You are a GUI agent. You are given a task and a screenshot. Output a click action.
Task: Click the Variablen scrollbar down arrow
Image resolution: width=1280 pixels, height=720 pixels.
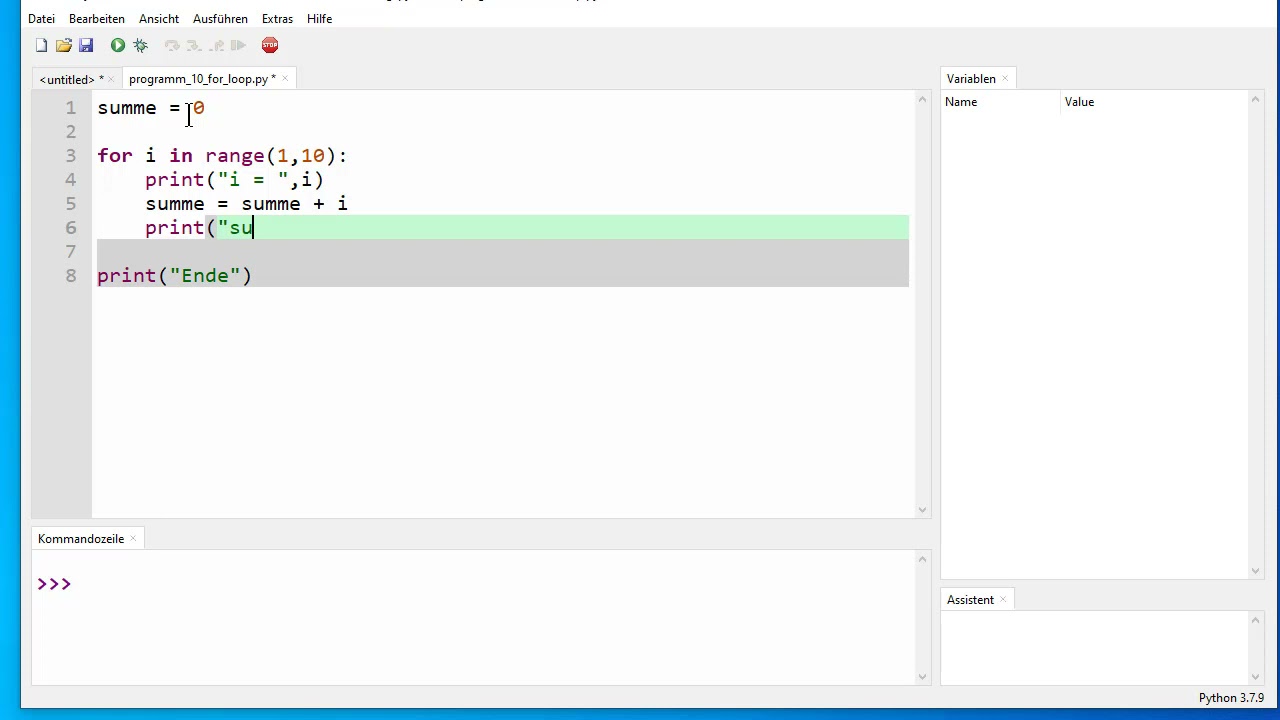(x=1256, y=571)
